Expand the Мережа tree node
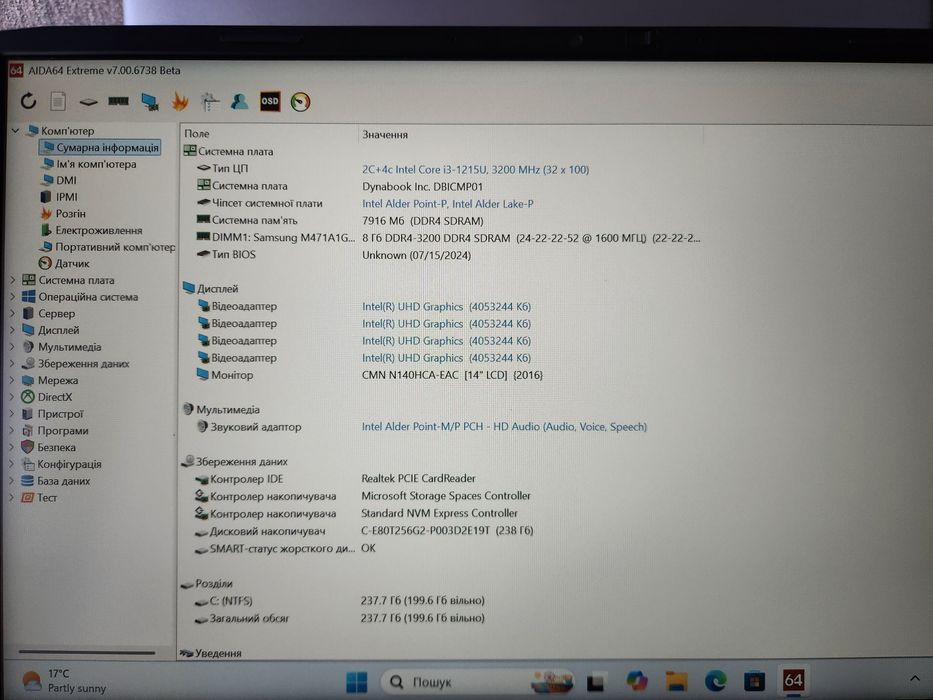The height and width of the screenshot is (700, 933). pos(12,380)
